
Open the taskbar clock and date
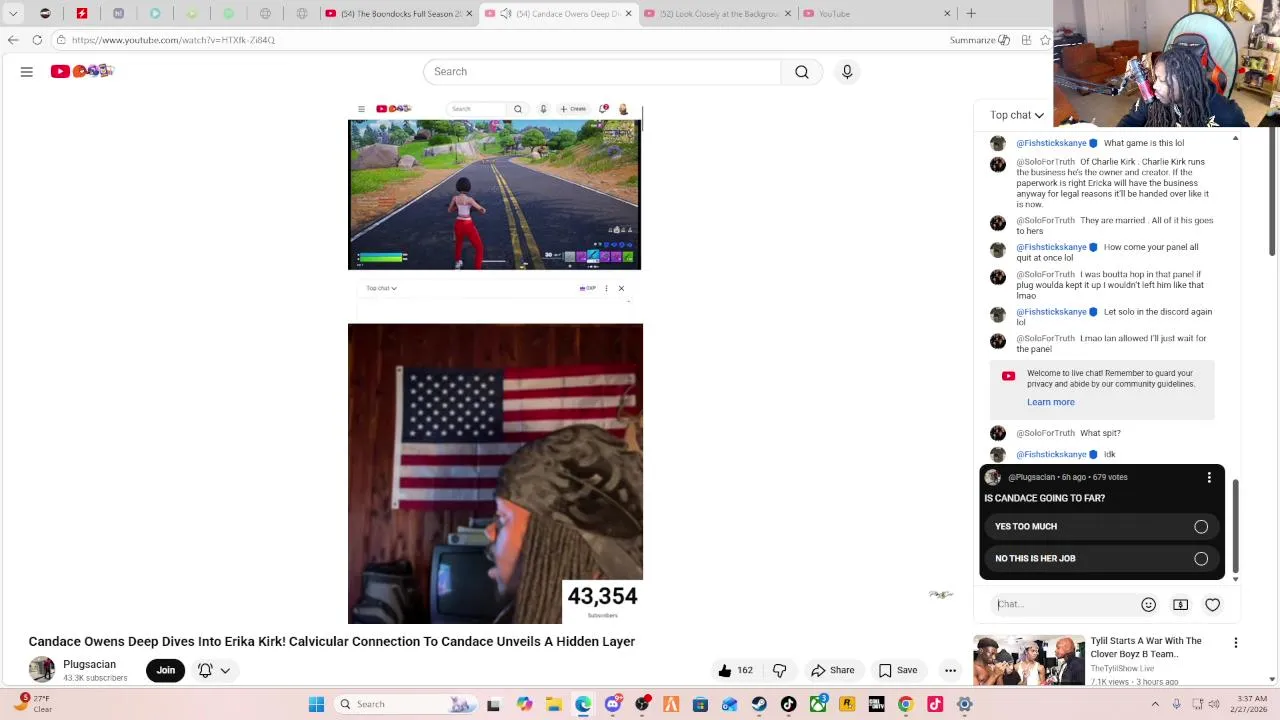click(1250, 704)
